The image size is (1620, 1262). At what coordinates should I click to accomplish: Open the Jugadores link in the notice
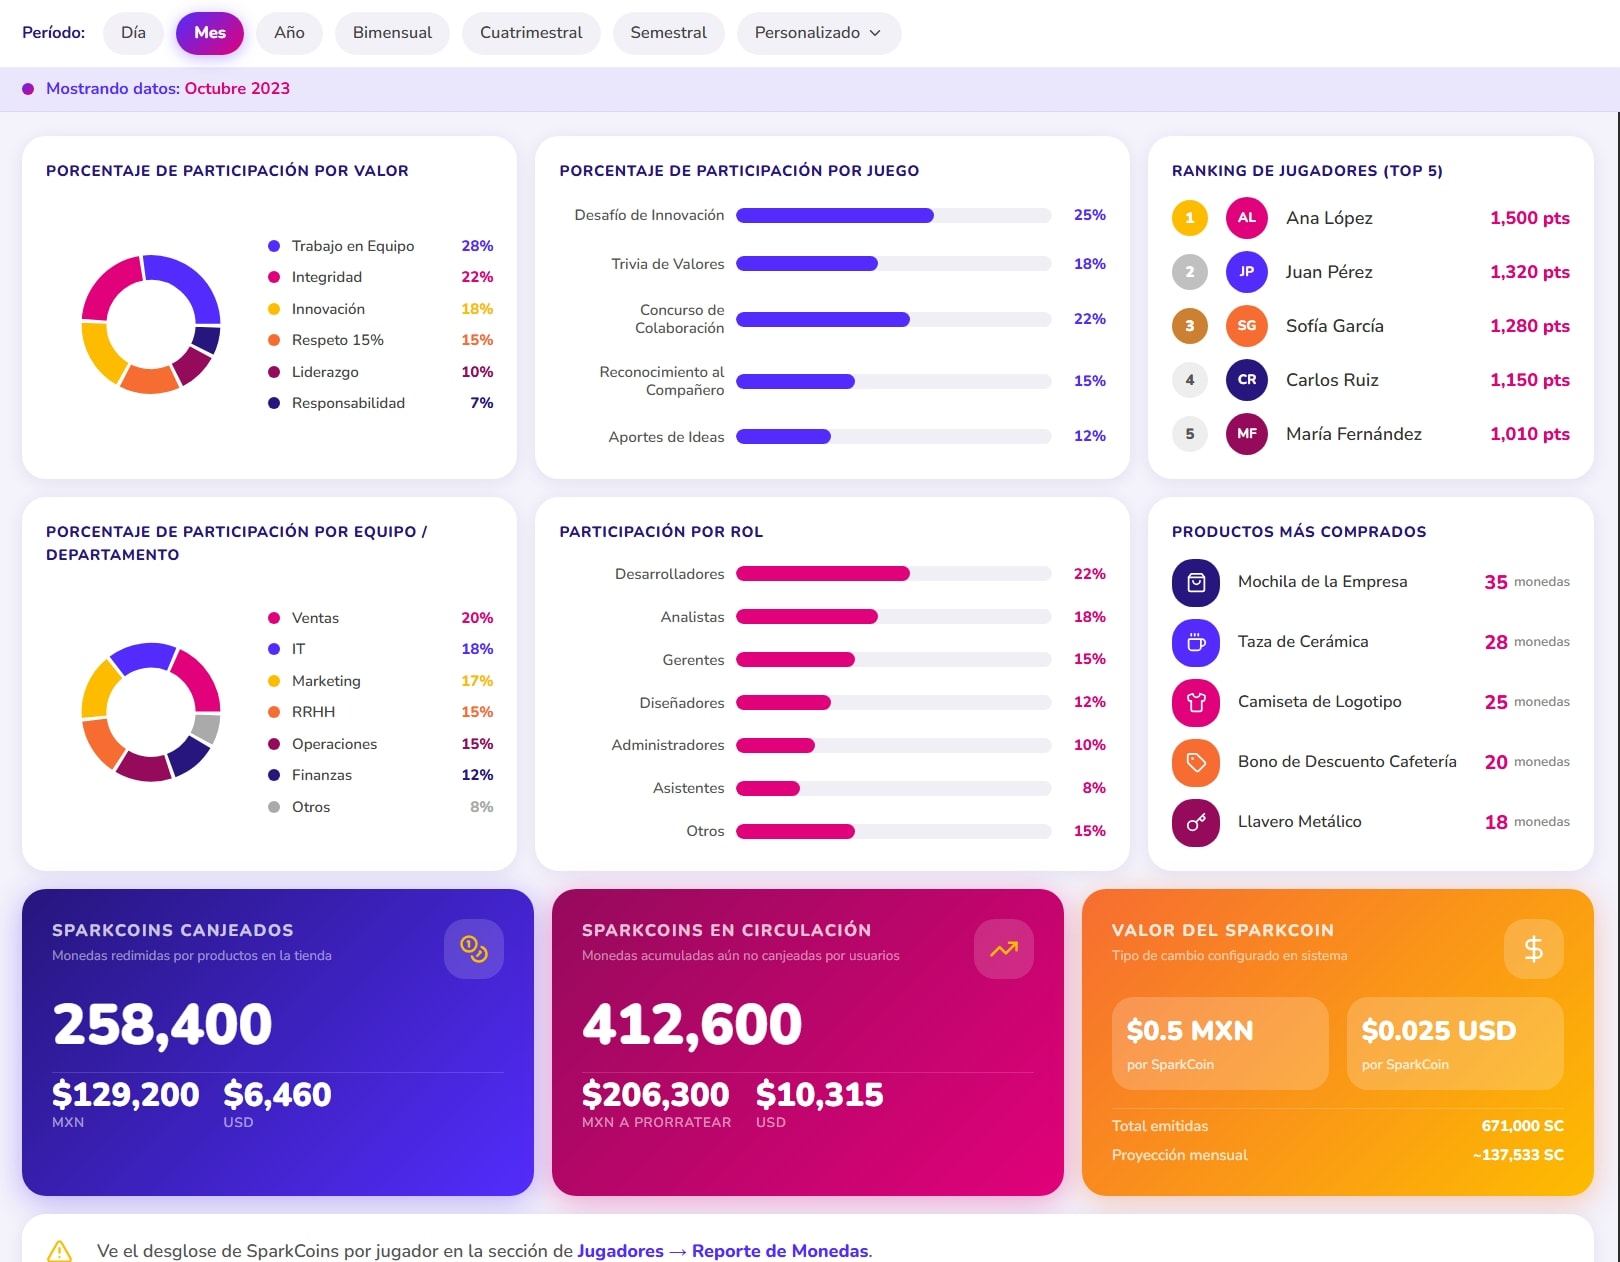point(620,1251)
